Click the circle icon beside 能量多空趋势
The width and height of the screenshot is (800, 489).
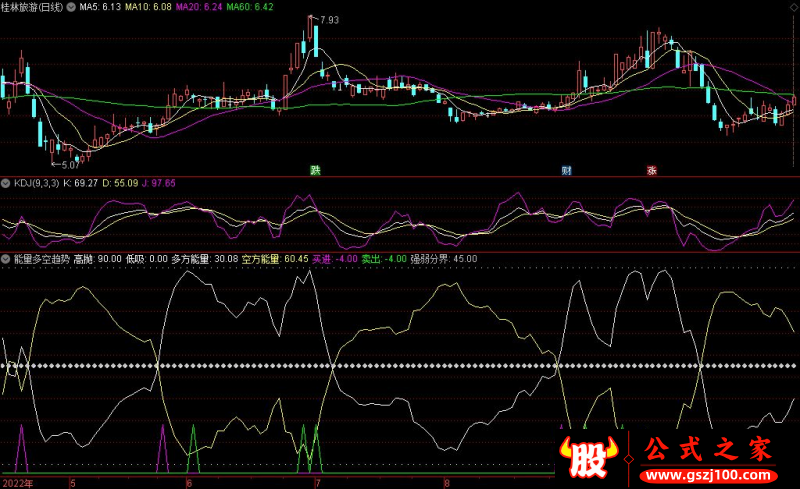5,258
